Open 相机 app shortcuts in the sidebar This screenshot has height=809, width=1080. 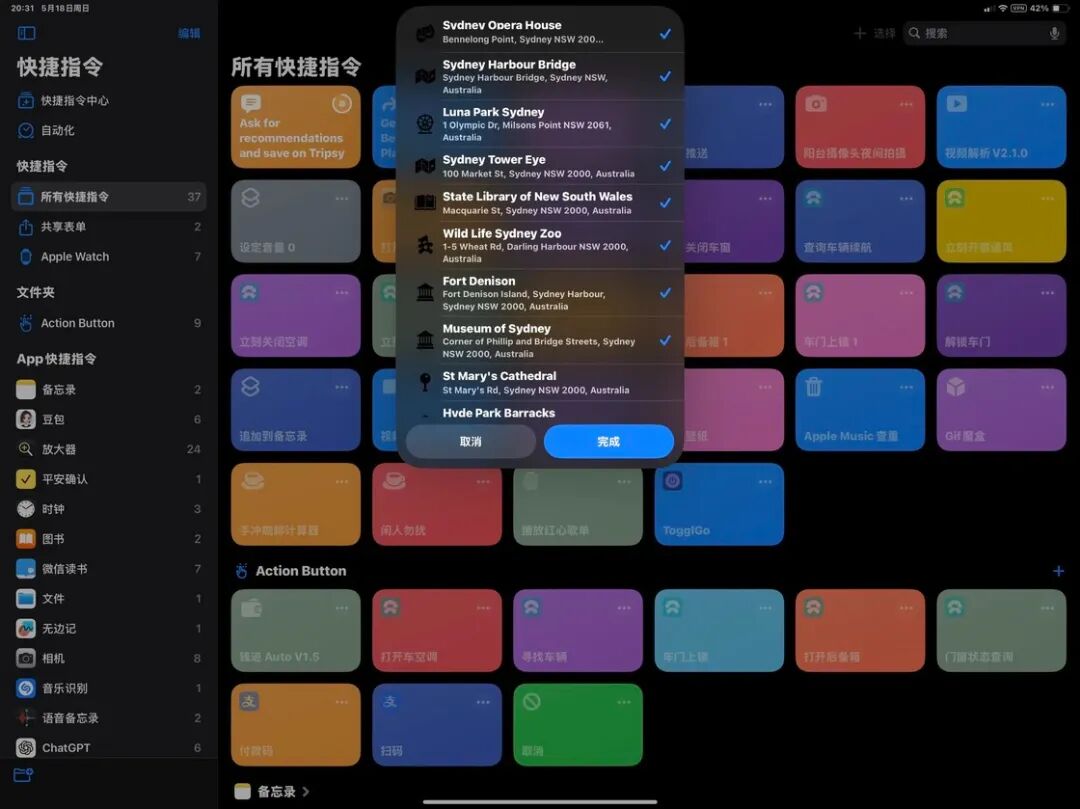[x=109, y=658]
